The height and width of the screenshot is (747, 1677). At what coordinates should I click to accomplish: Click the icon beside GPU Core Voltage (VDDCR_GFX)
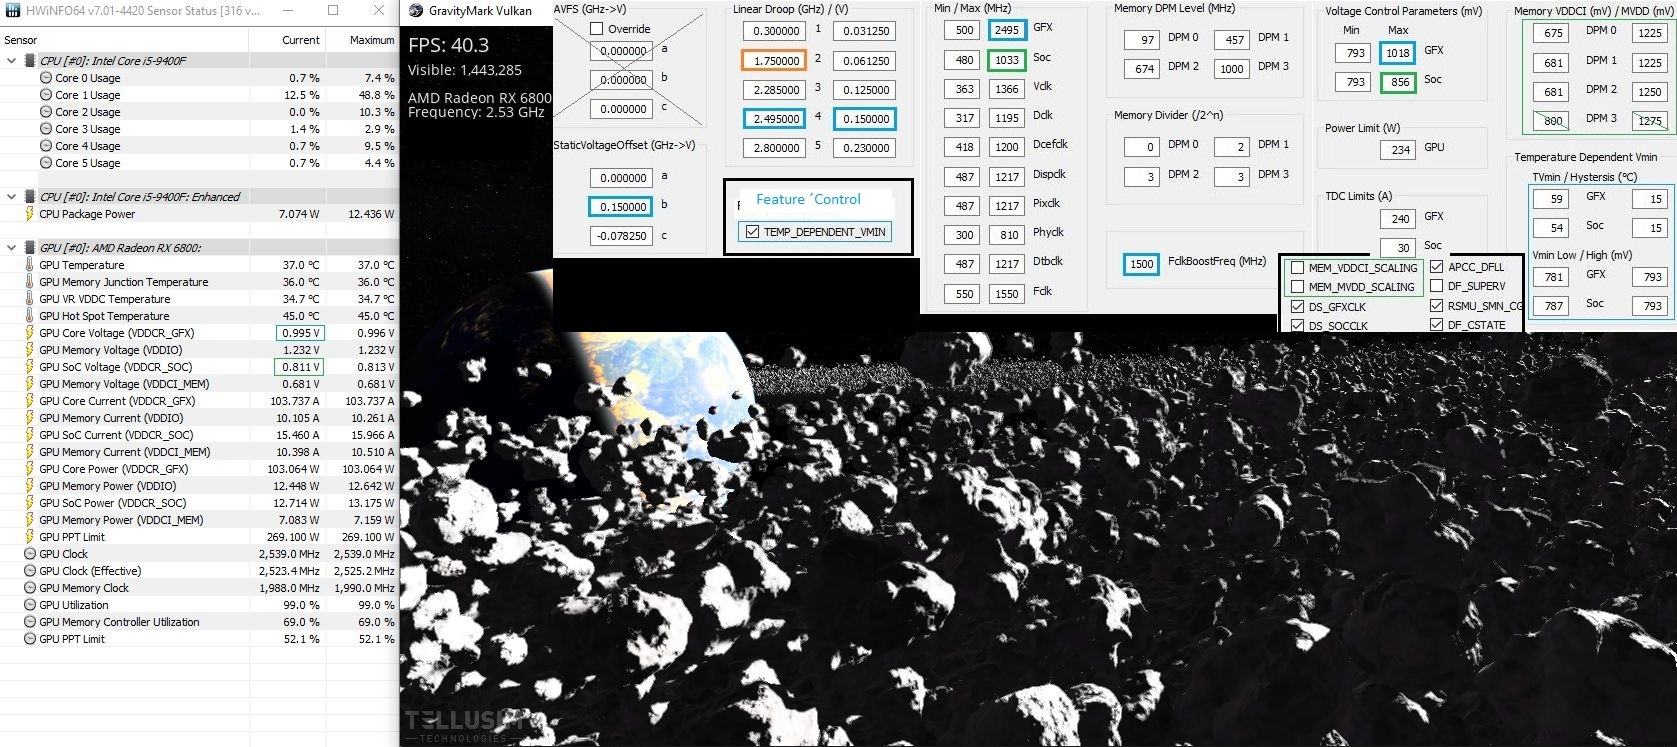(30, 333)
